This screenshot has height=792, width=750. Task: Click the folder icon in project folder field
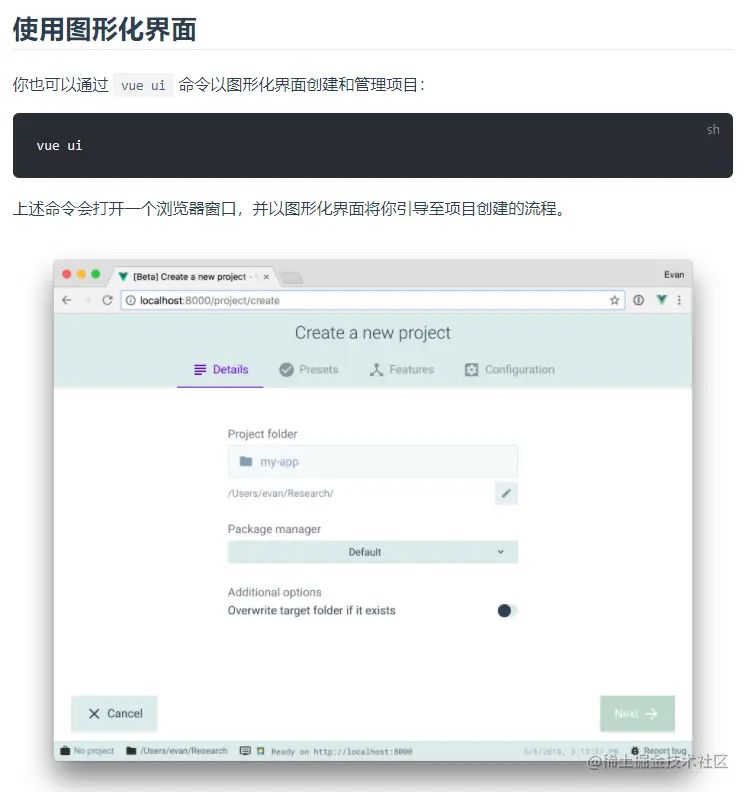(x=246, y=461)
